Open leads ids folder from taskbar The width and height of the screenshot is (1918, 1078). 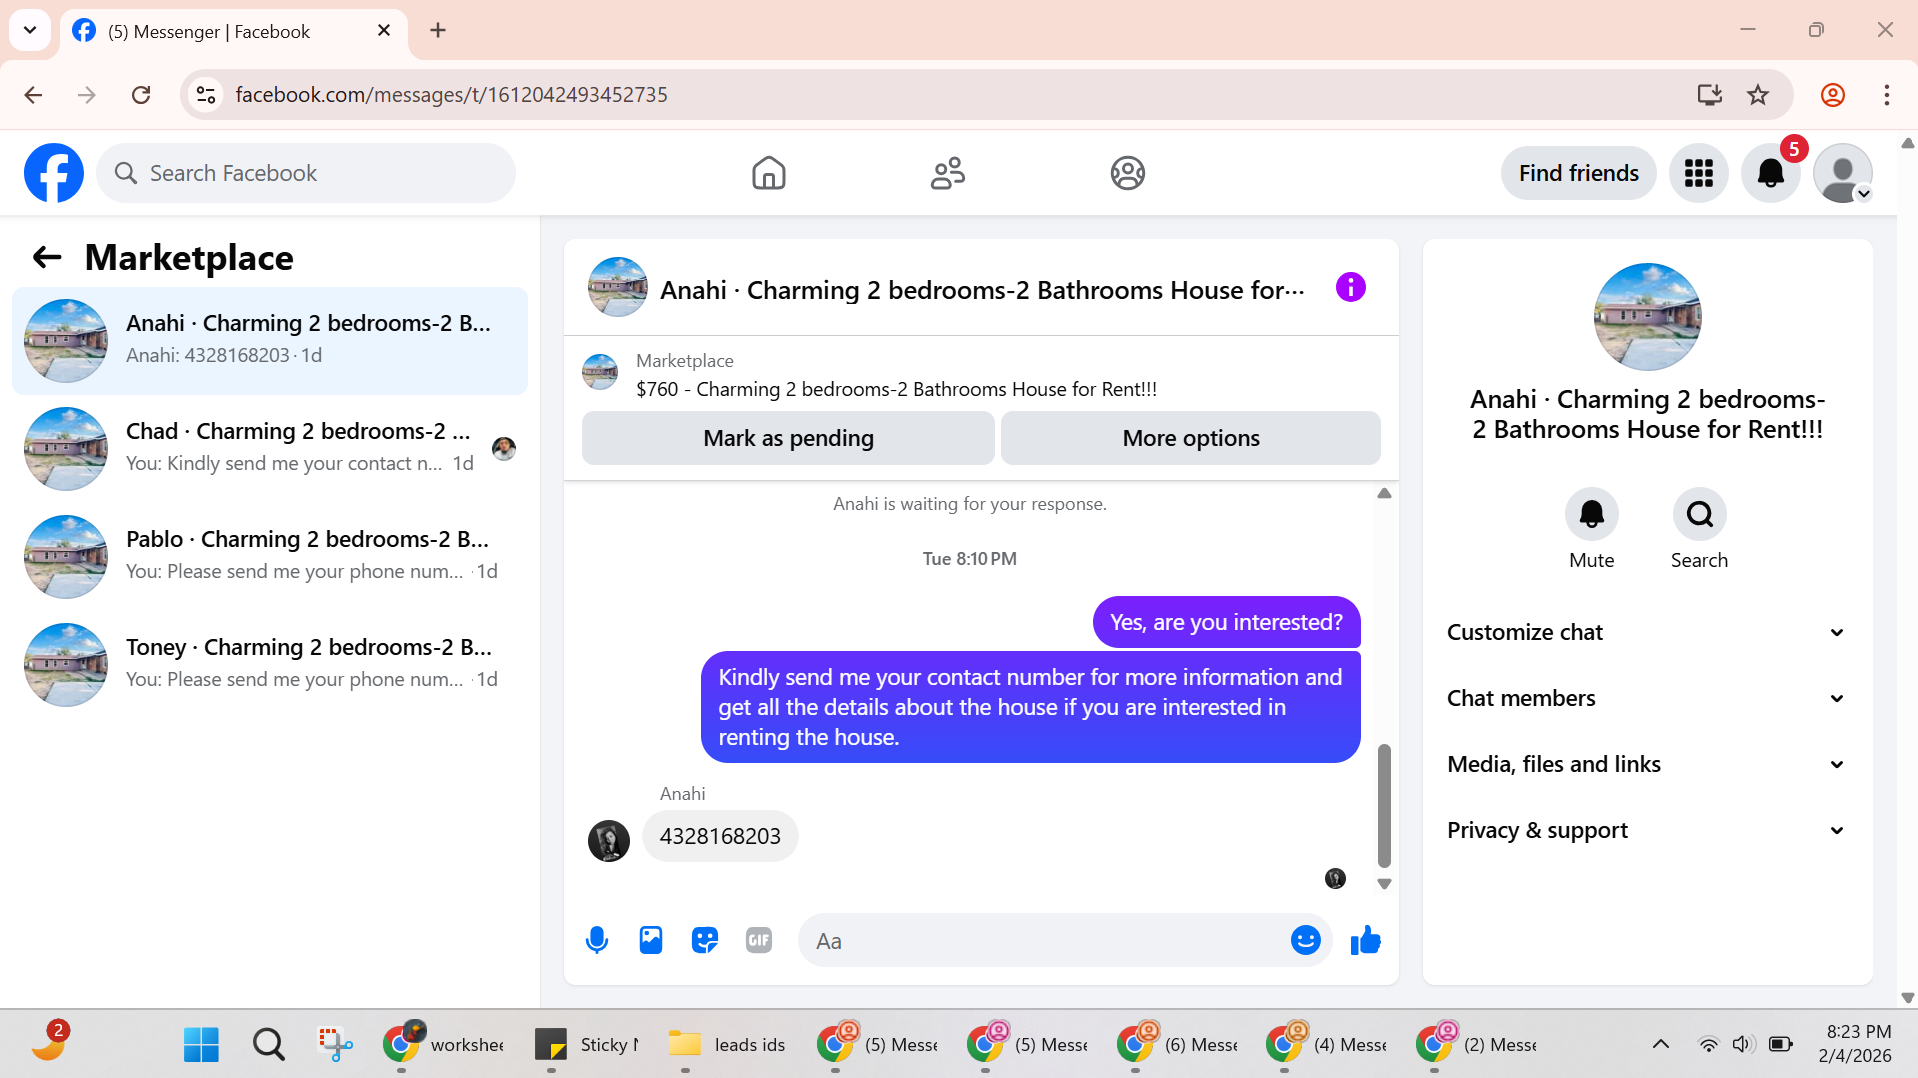pyautogui.click(x=727, y=1044)
